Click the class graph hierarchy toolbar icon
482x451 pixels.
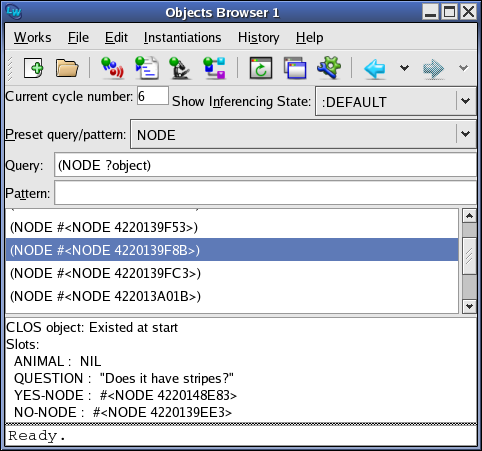(214, 68)
